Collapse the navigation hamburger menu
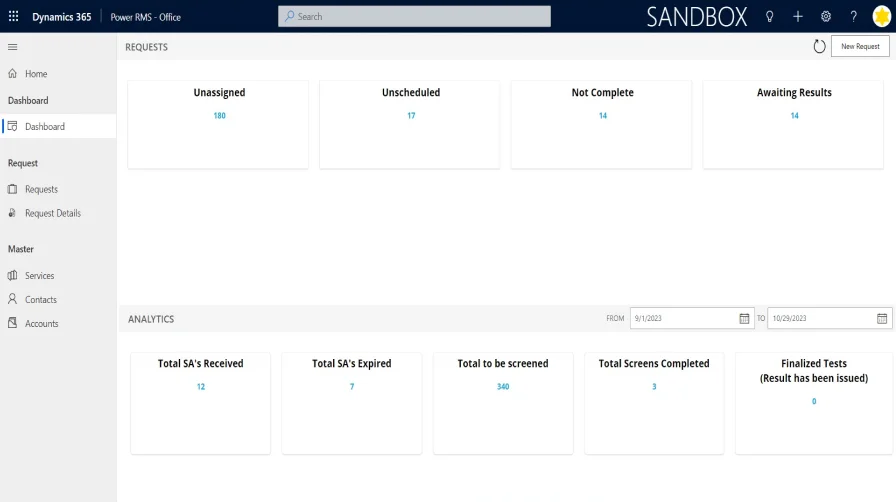 [13, 47]
